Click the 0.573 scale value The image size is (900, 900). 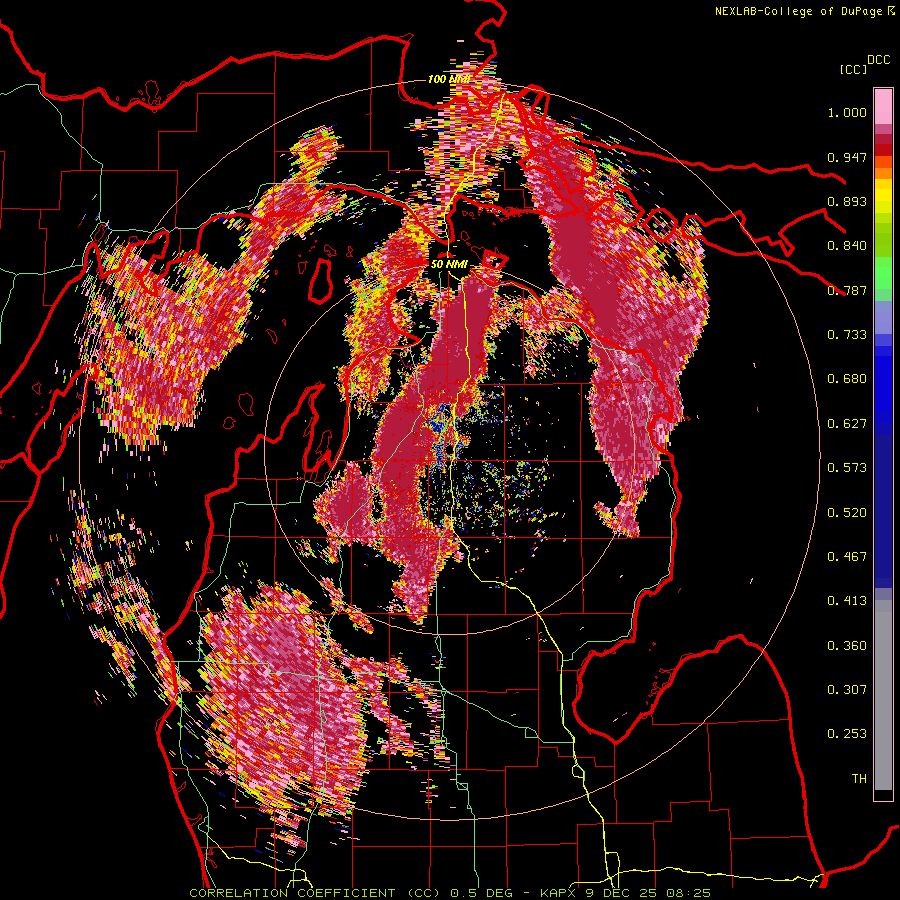tap(847, 468)
